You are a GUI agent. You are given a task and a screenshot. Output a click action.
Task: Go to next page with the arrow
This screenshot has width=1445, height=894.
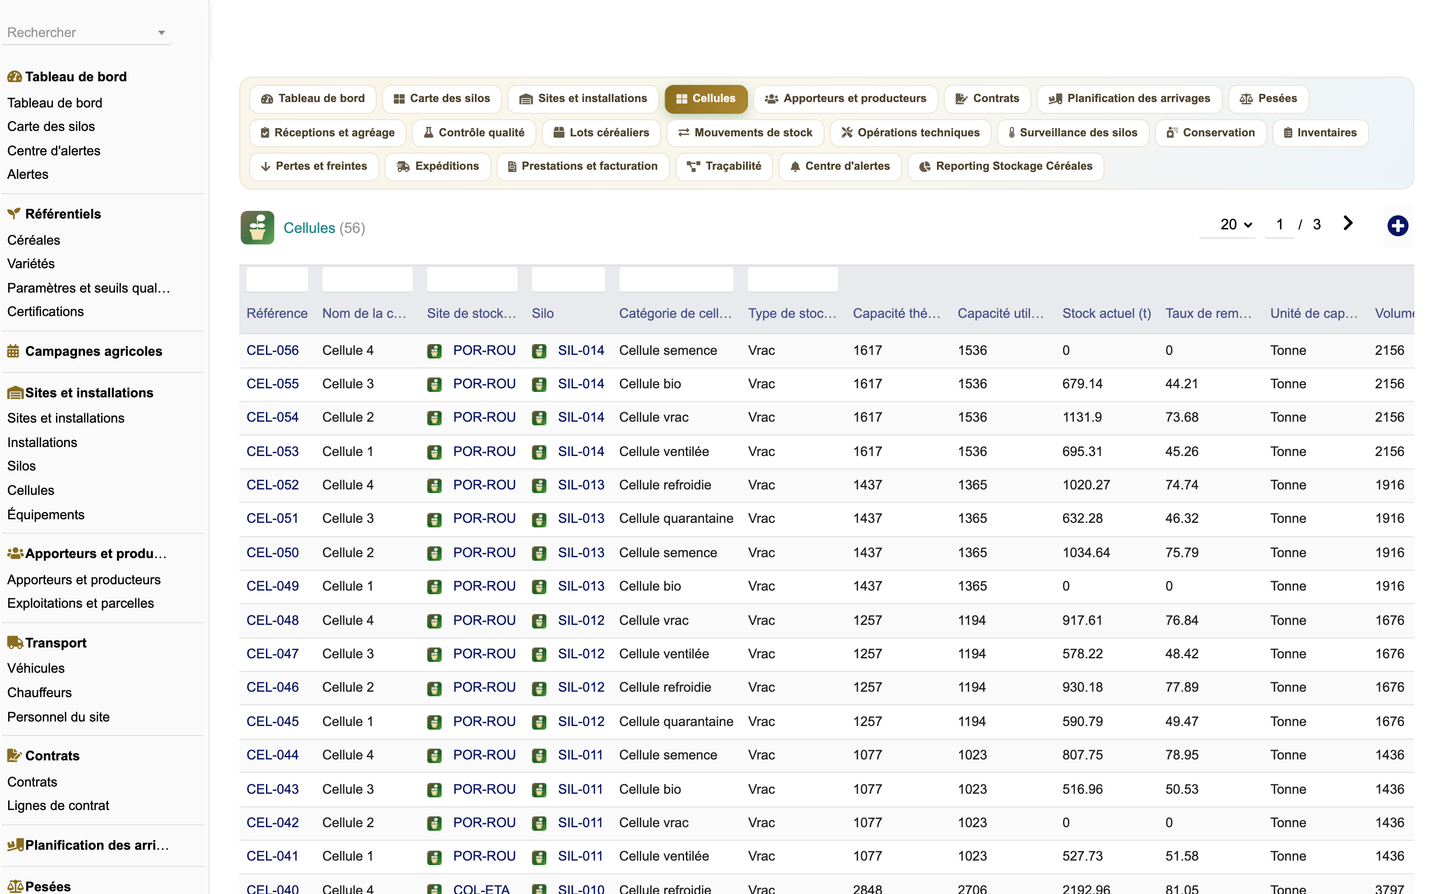1348,223
